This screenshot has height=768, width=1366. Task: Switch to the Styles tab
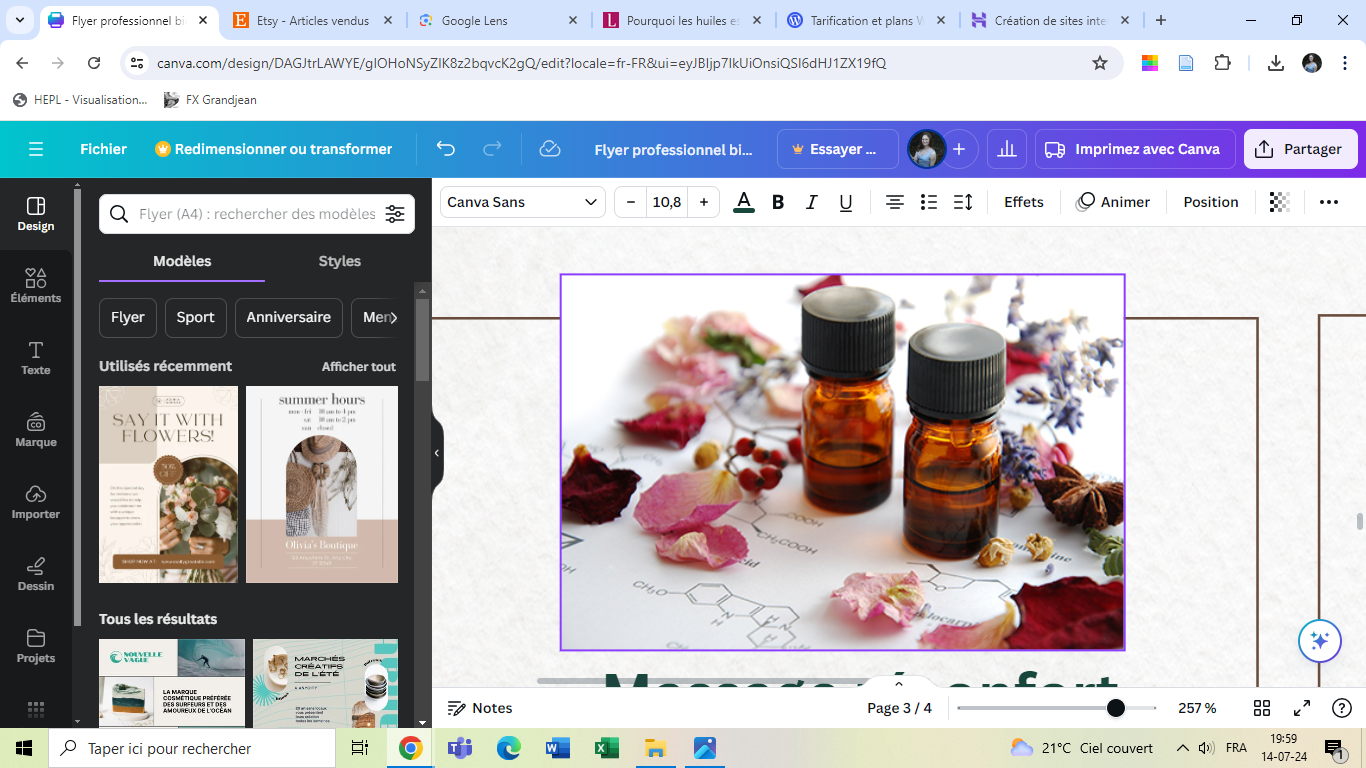[340, 261]
